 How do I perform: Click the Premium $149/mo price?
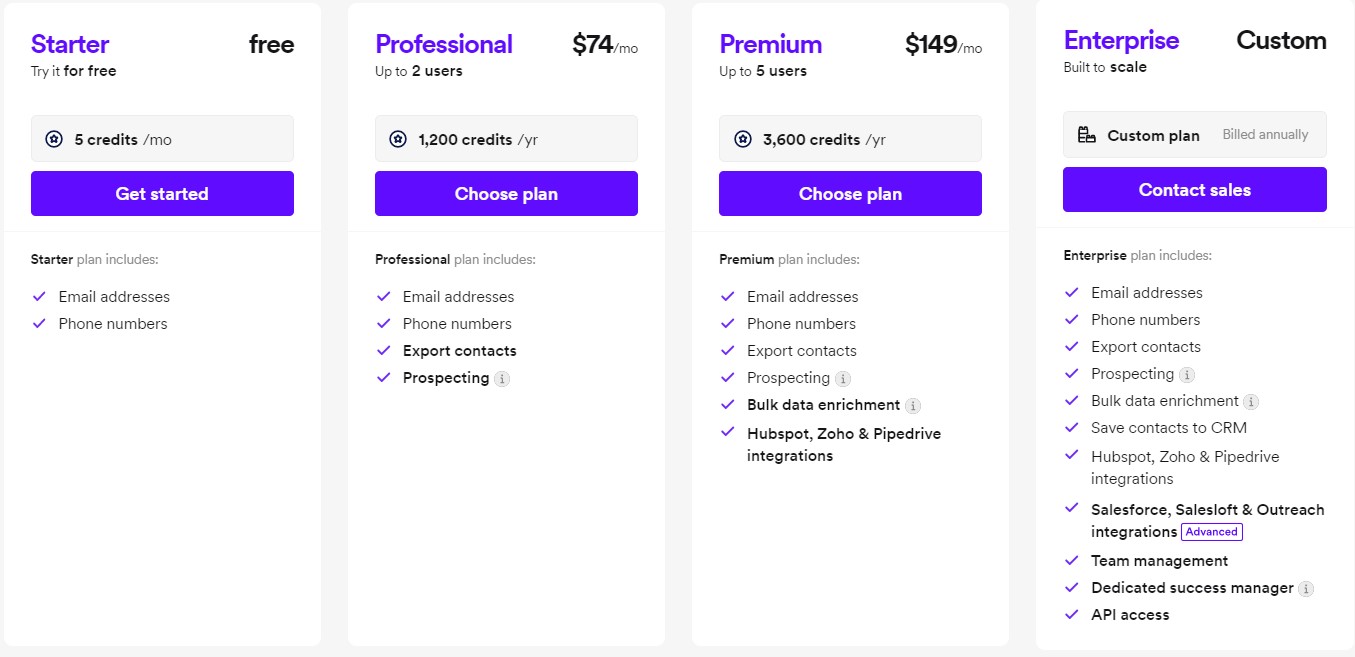pos(943,45)
